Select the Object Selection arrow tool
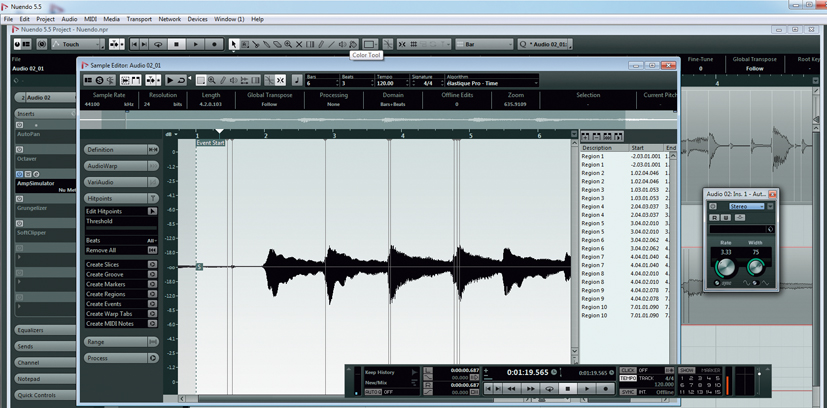The image size is (827, 408). [x=234, y=45]
